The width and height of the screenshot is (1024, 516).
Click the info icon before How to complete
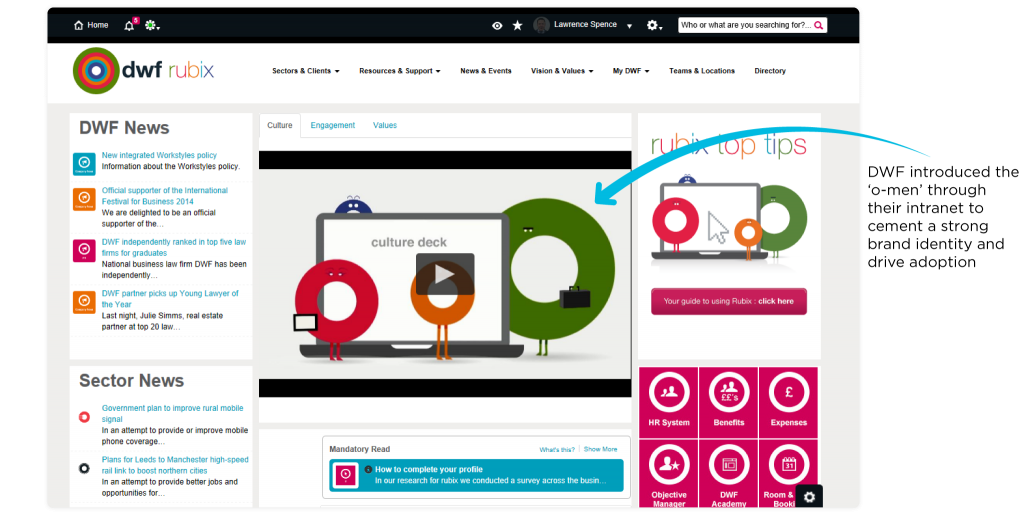[x=368, y=470]
